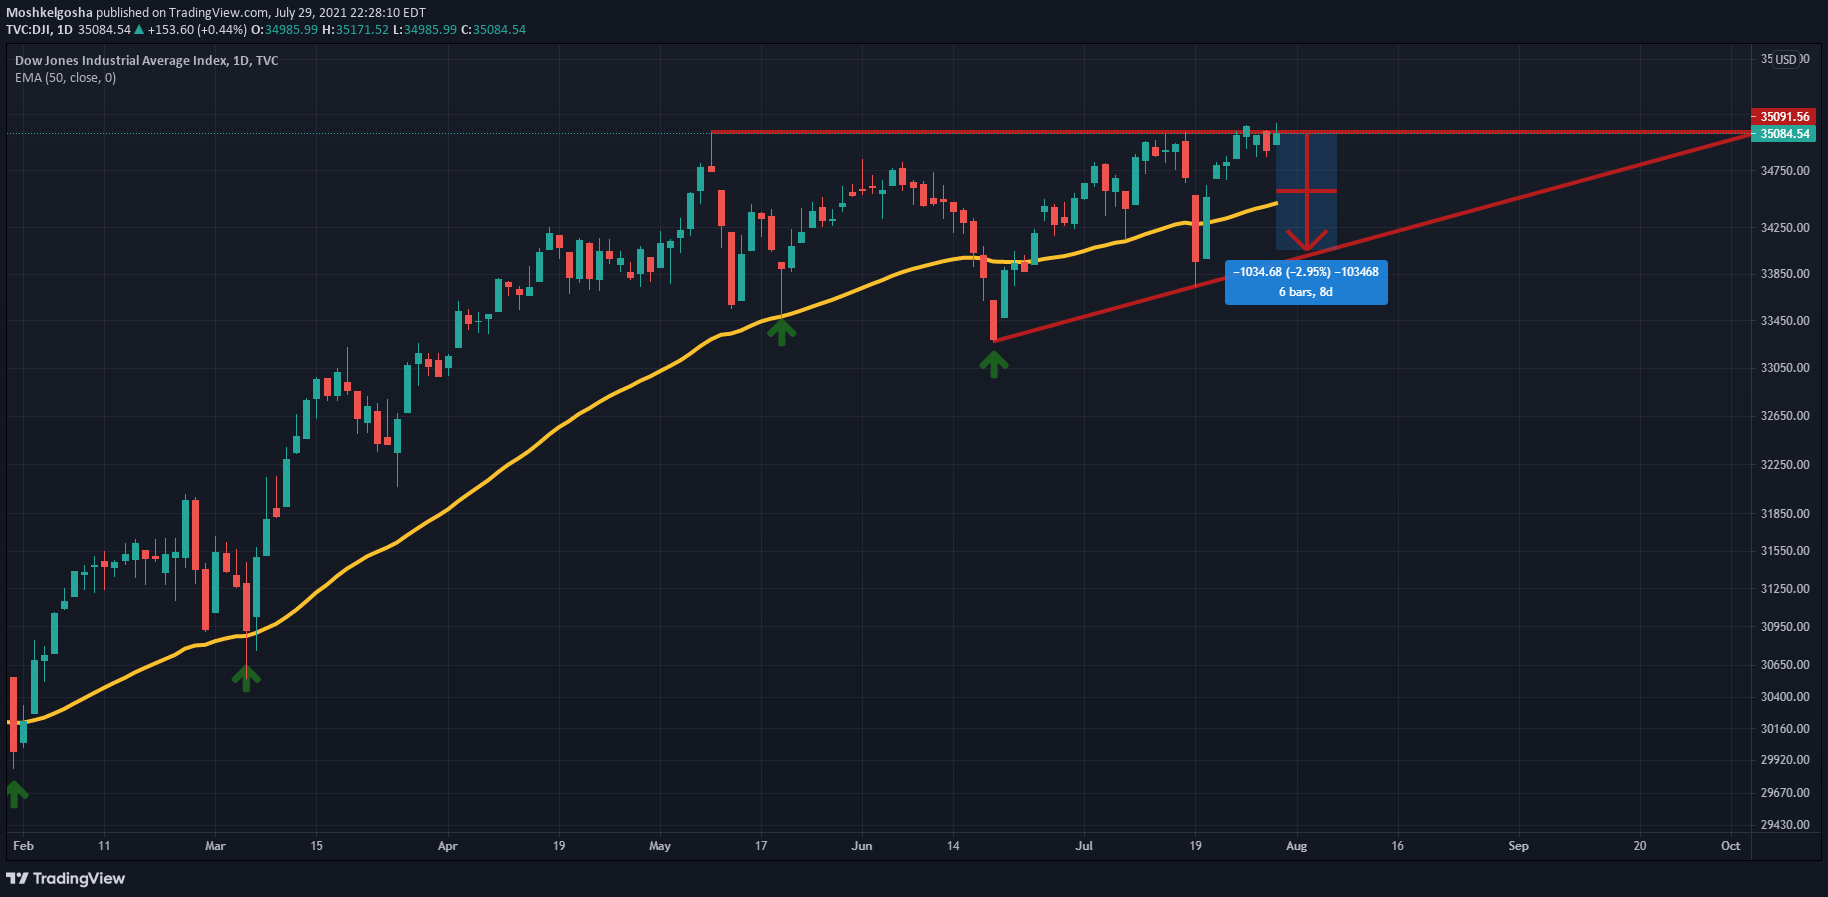Click the Mar label on the time axis
This screenshot has height=897, width=1828.
[x=215, y=846]
